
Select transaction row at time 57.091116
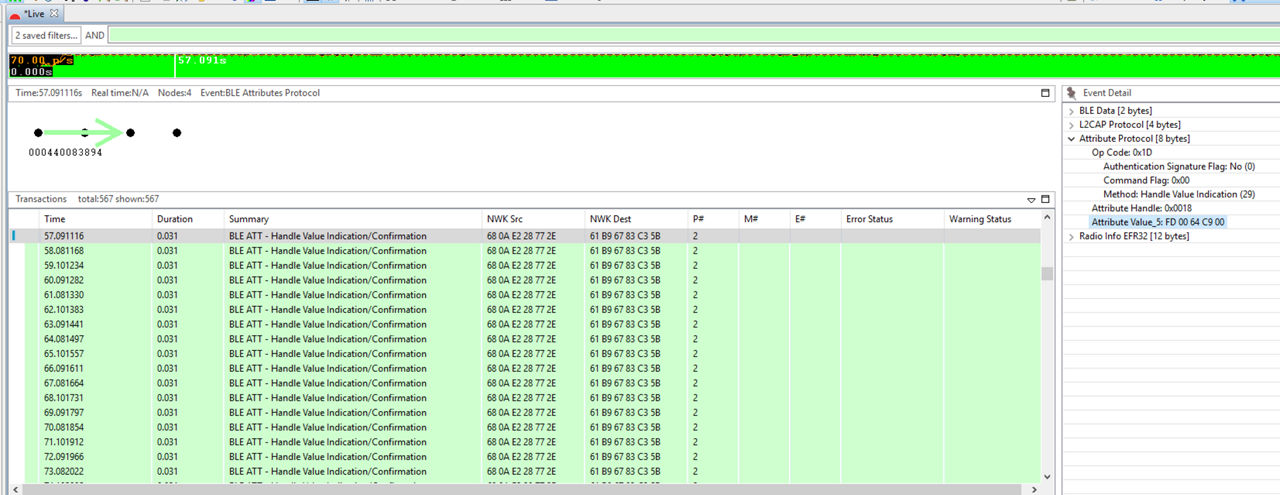click(525, 236)
